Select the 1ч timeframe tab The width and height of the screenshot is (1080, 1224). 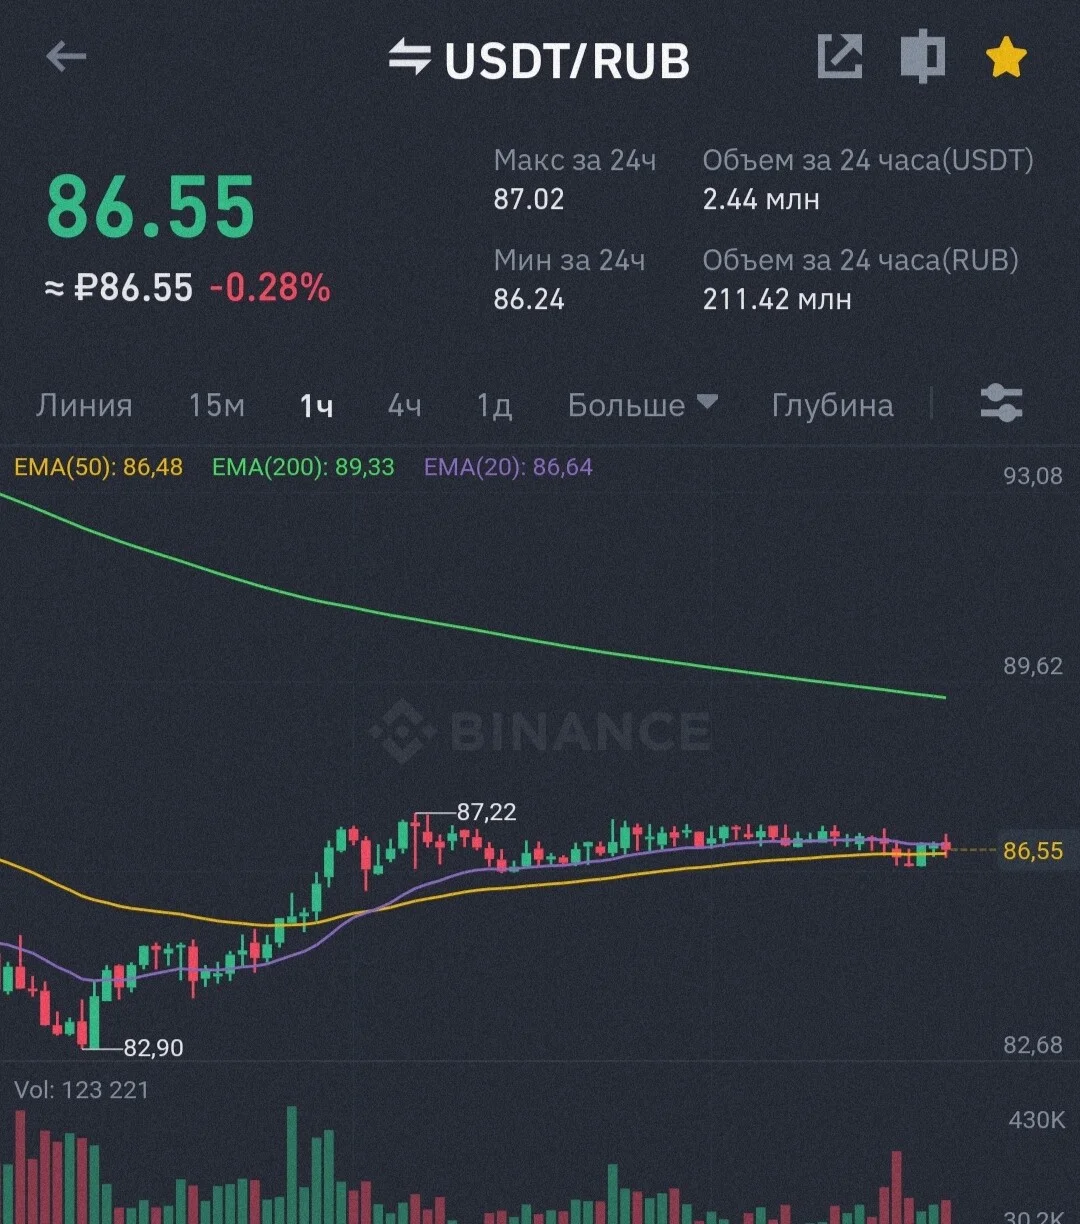[316, 405]
